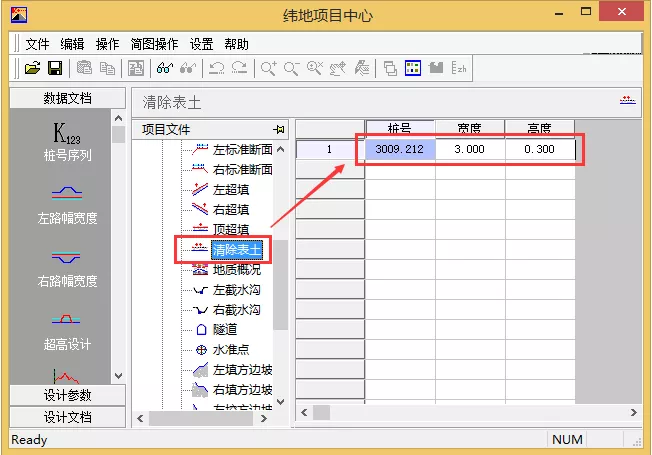Click the 宽度 cell with value 3.000
The height and width of the screenshot is (455, 652).
click(x=469, y=149)
